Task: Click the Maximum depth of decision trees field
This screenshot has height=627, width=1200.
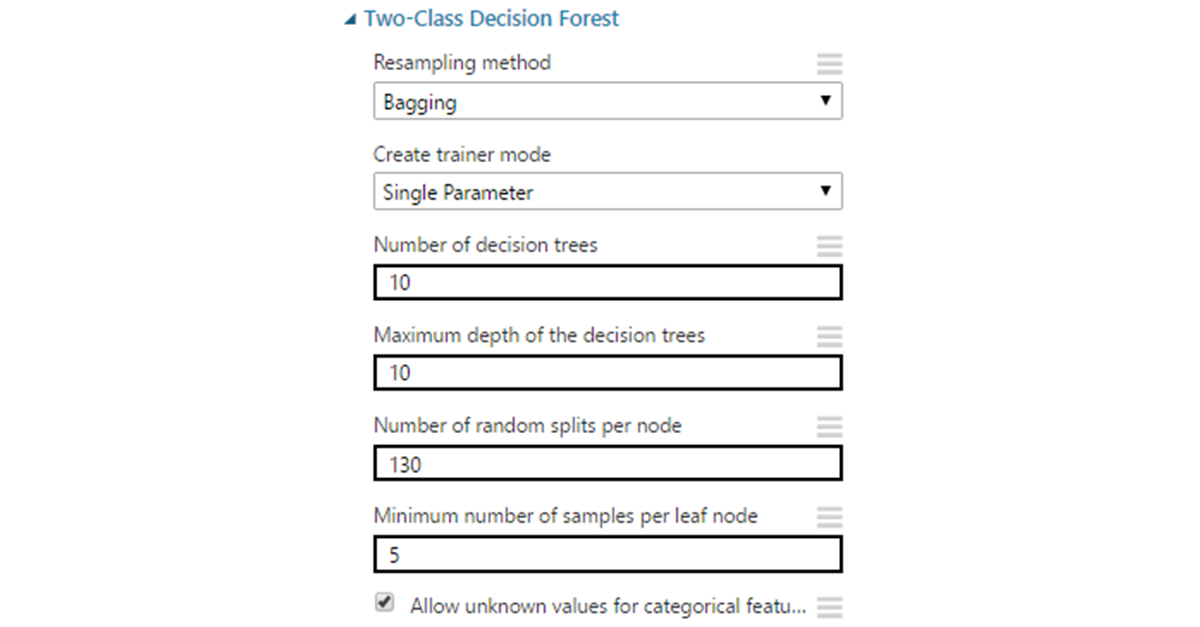Action: coord(608,373)
